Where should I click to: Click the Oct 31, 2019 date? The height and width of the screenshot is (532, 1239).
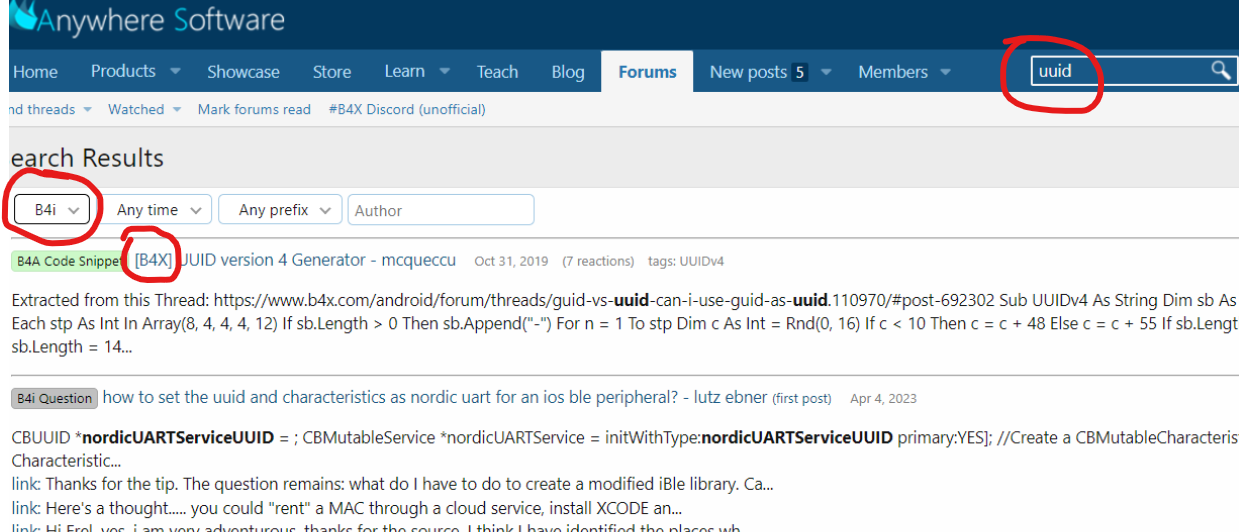tap(511, 261)
